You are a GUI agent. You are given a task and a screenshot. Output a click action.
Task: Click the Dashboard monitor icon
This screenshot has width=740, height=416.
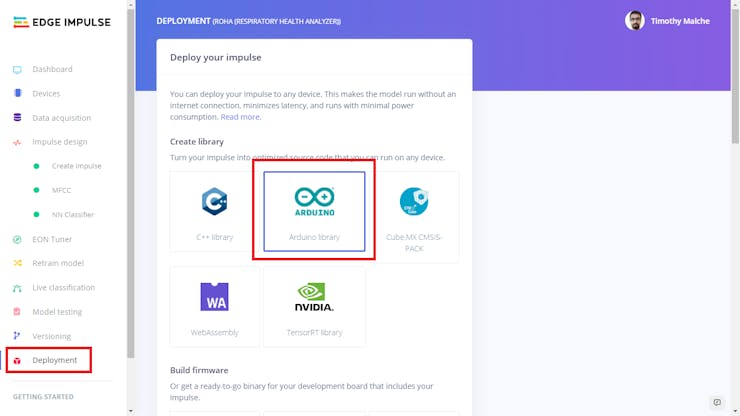pos(17,69)
